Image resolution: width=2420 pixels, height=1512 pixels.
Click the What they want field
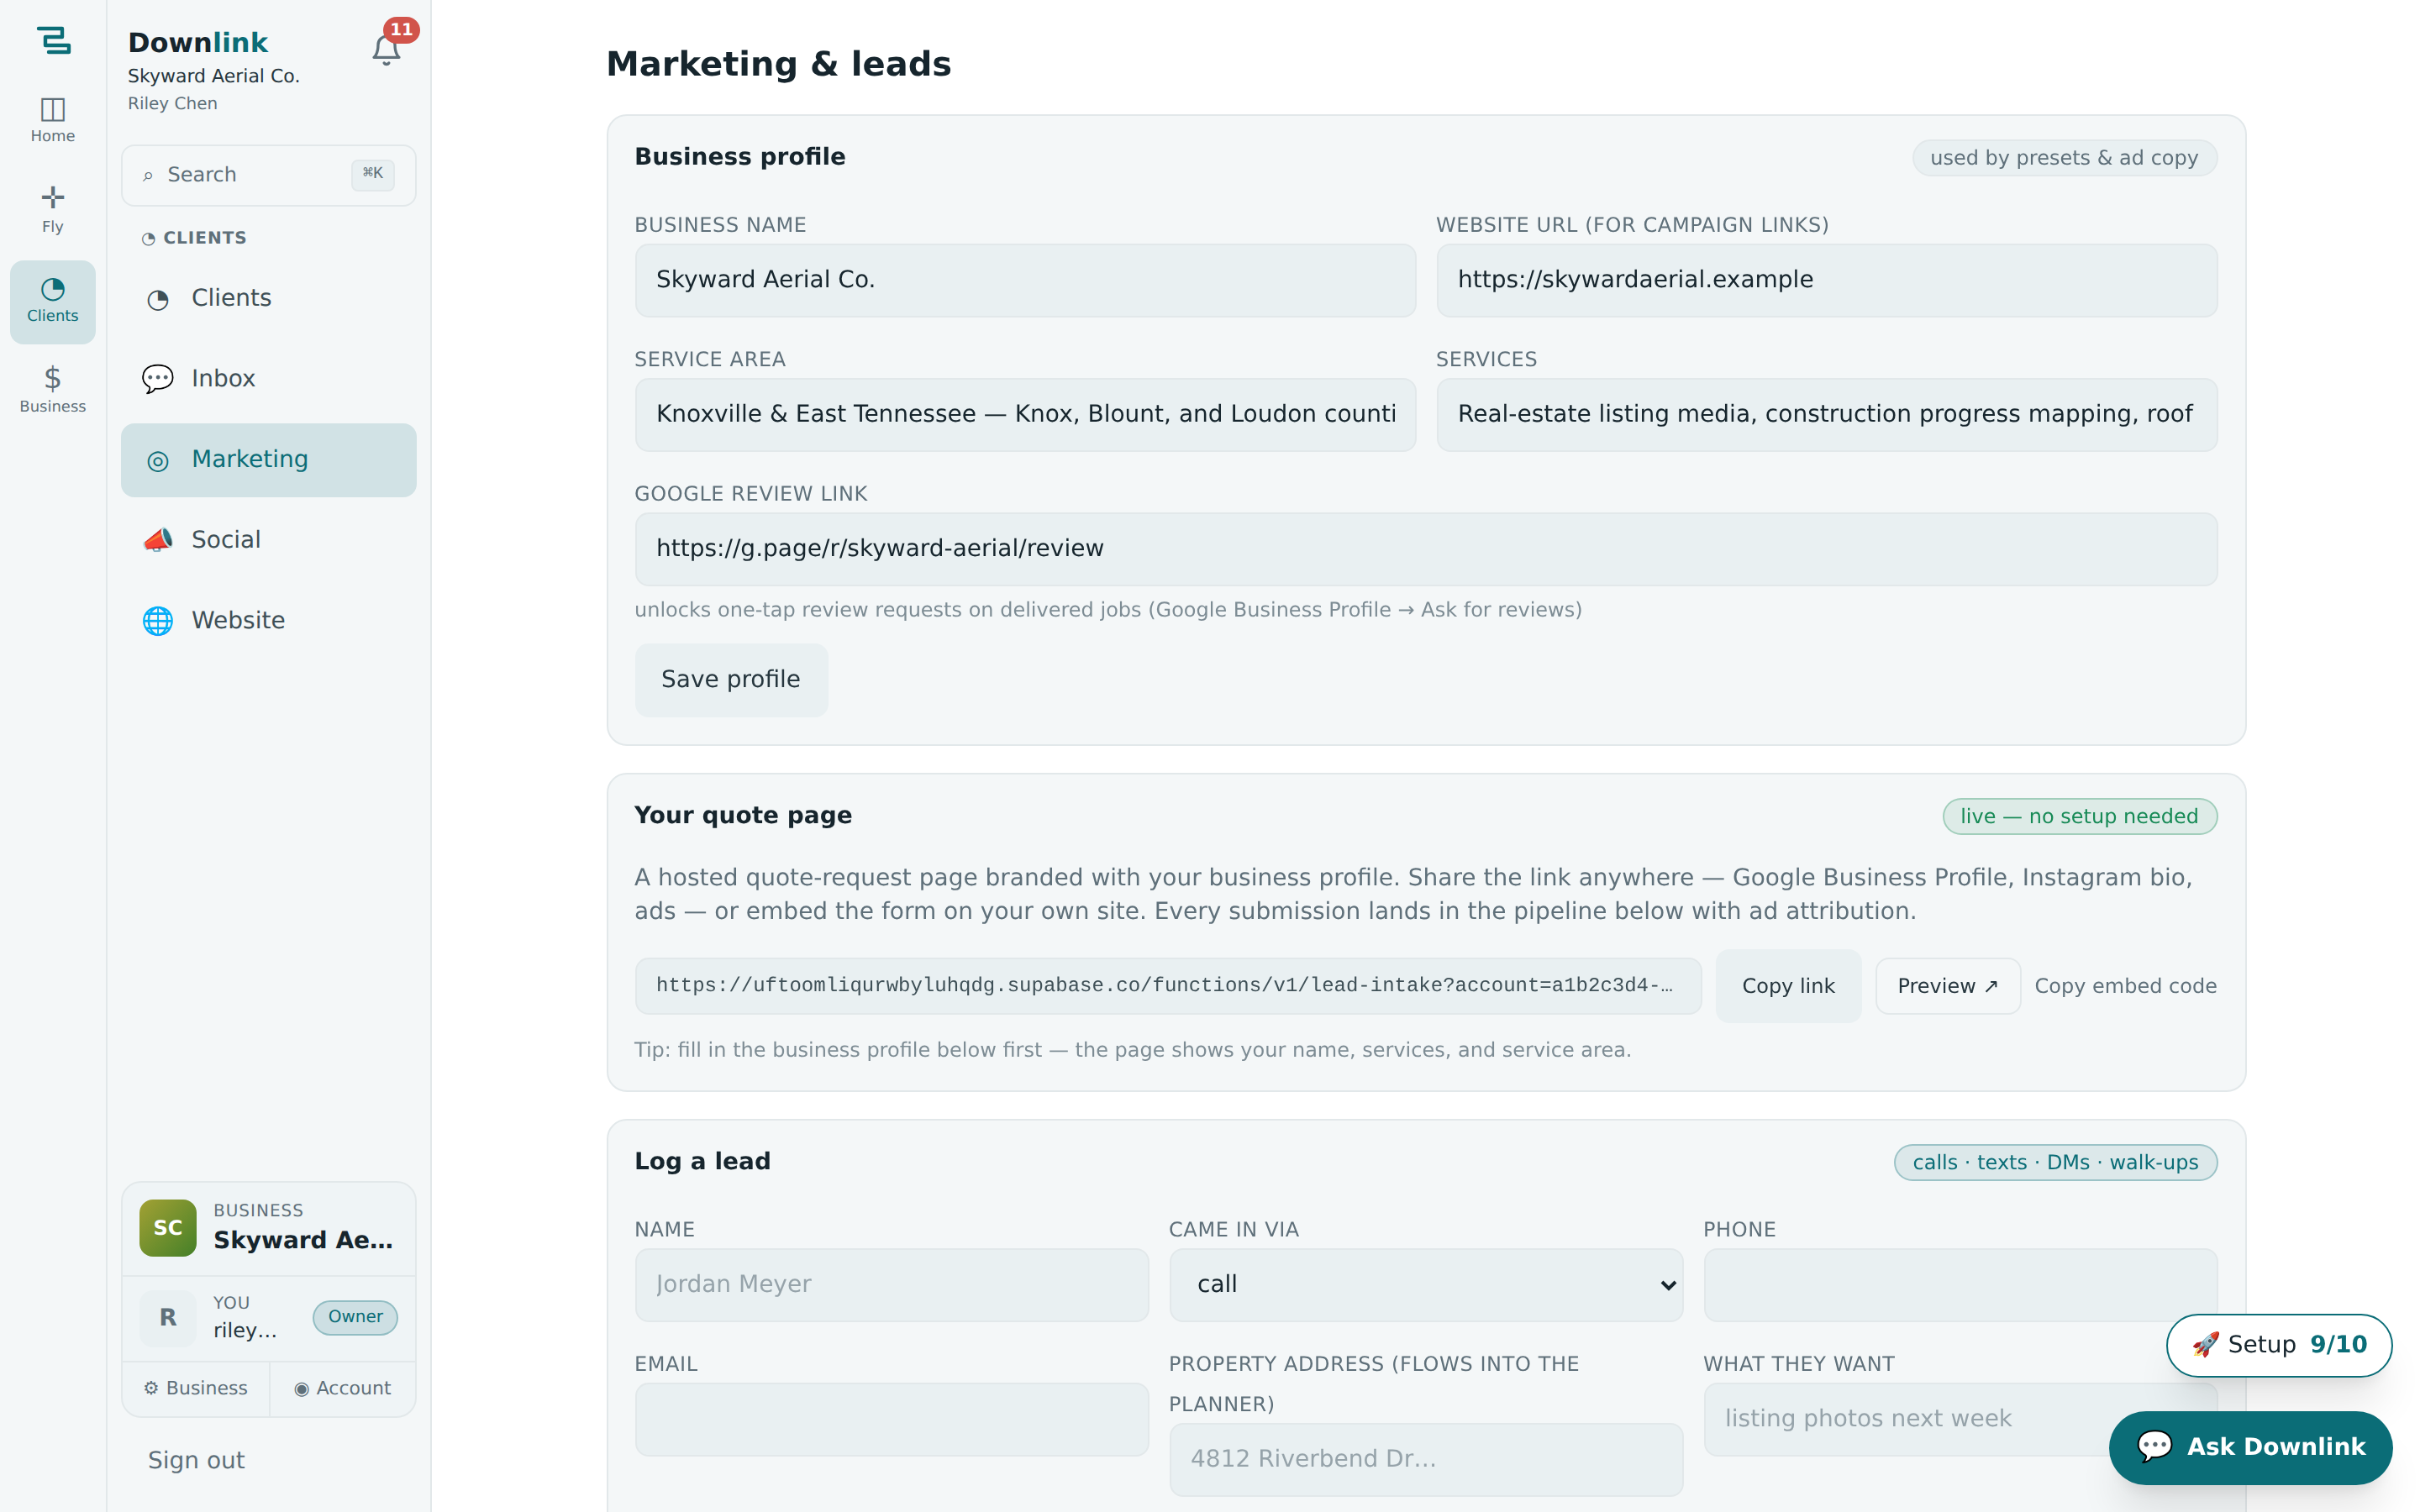pos(1960,1419)
